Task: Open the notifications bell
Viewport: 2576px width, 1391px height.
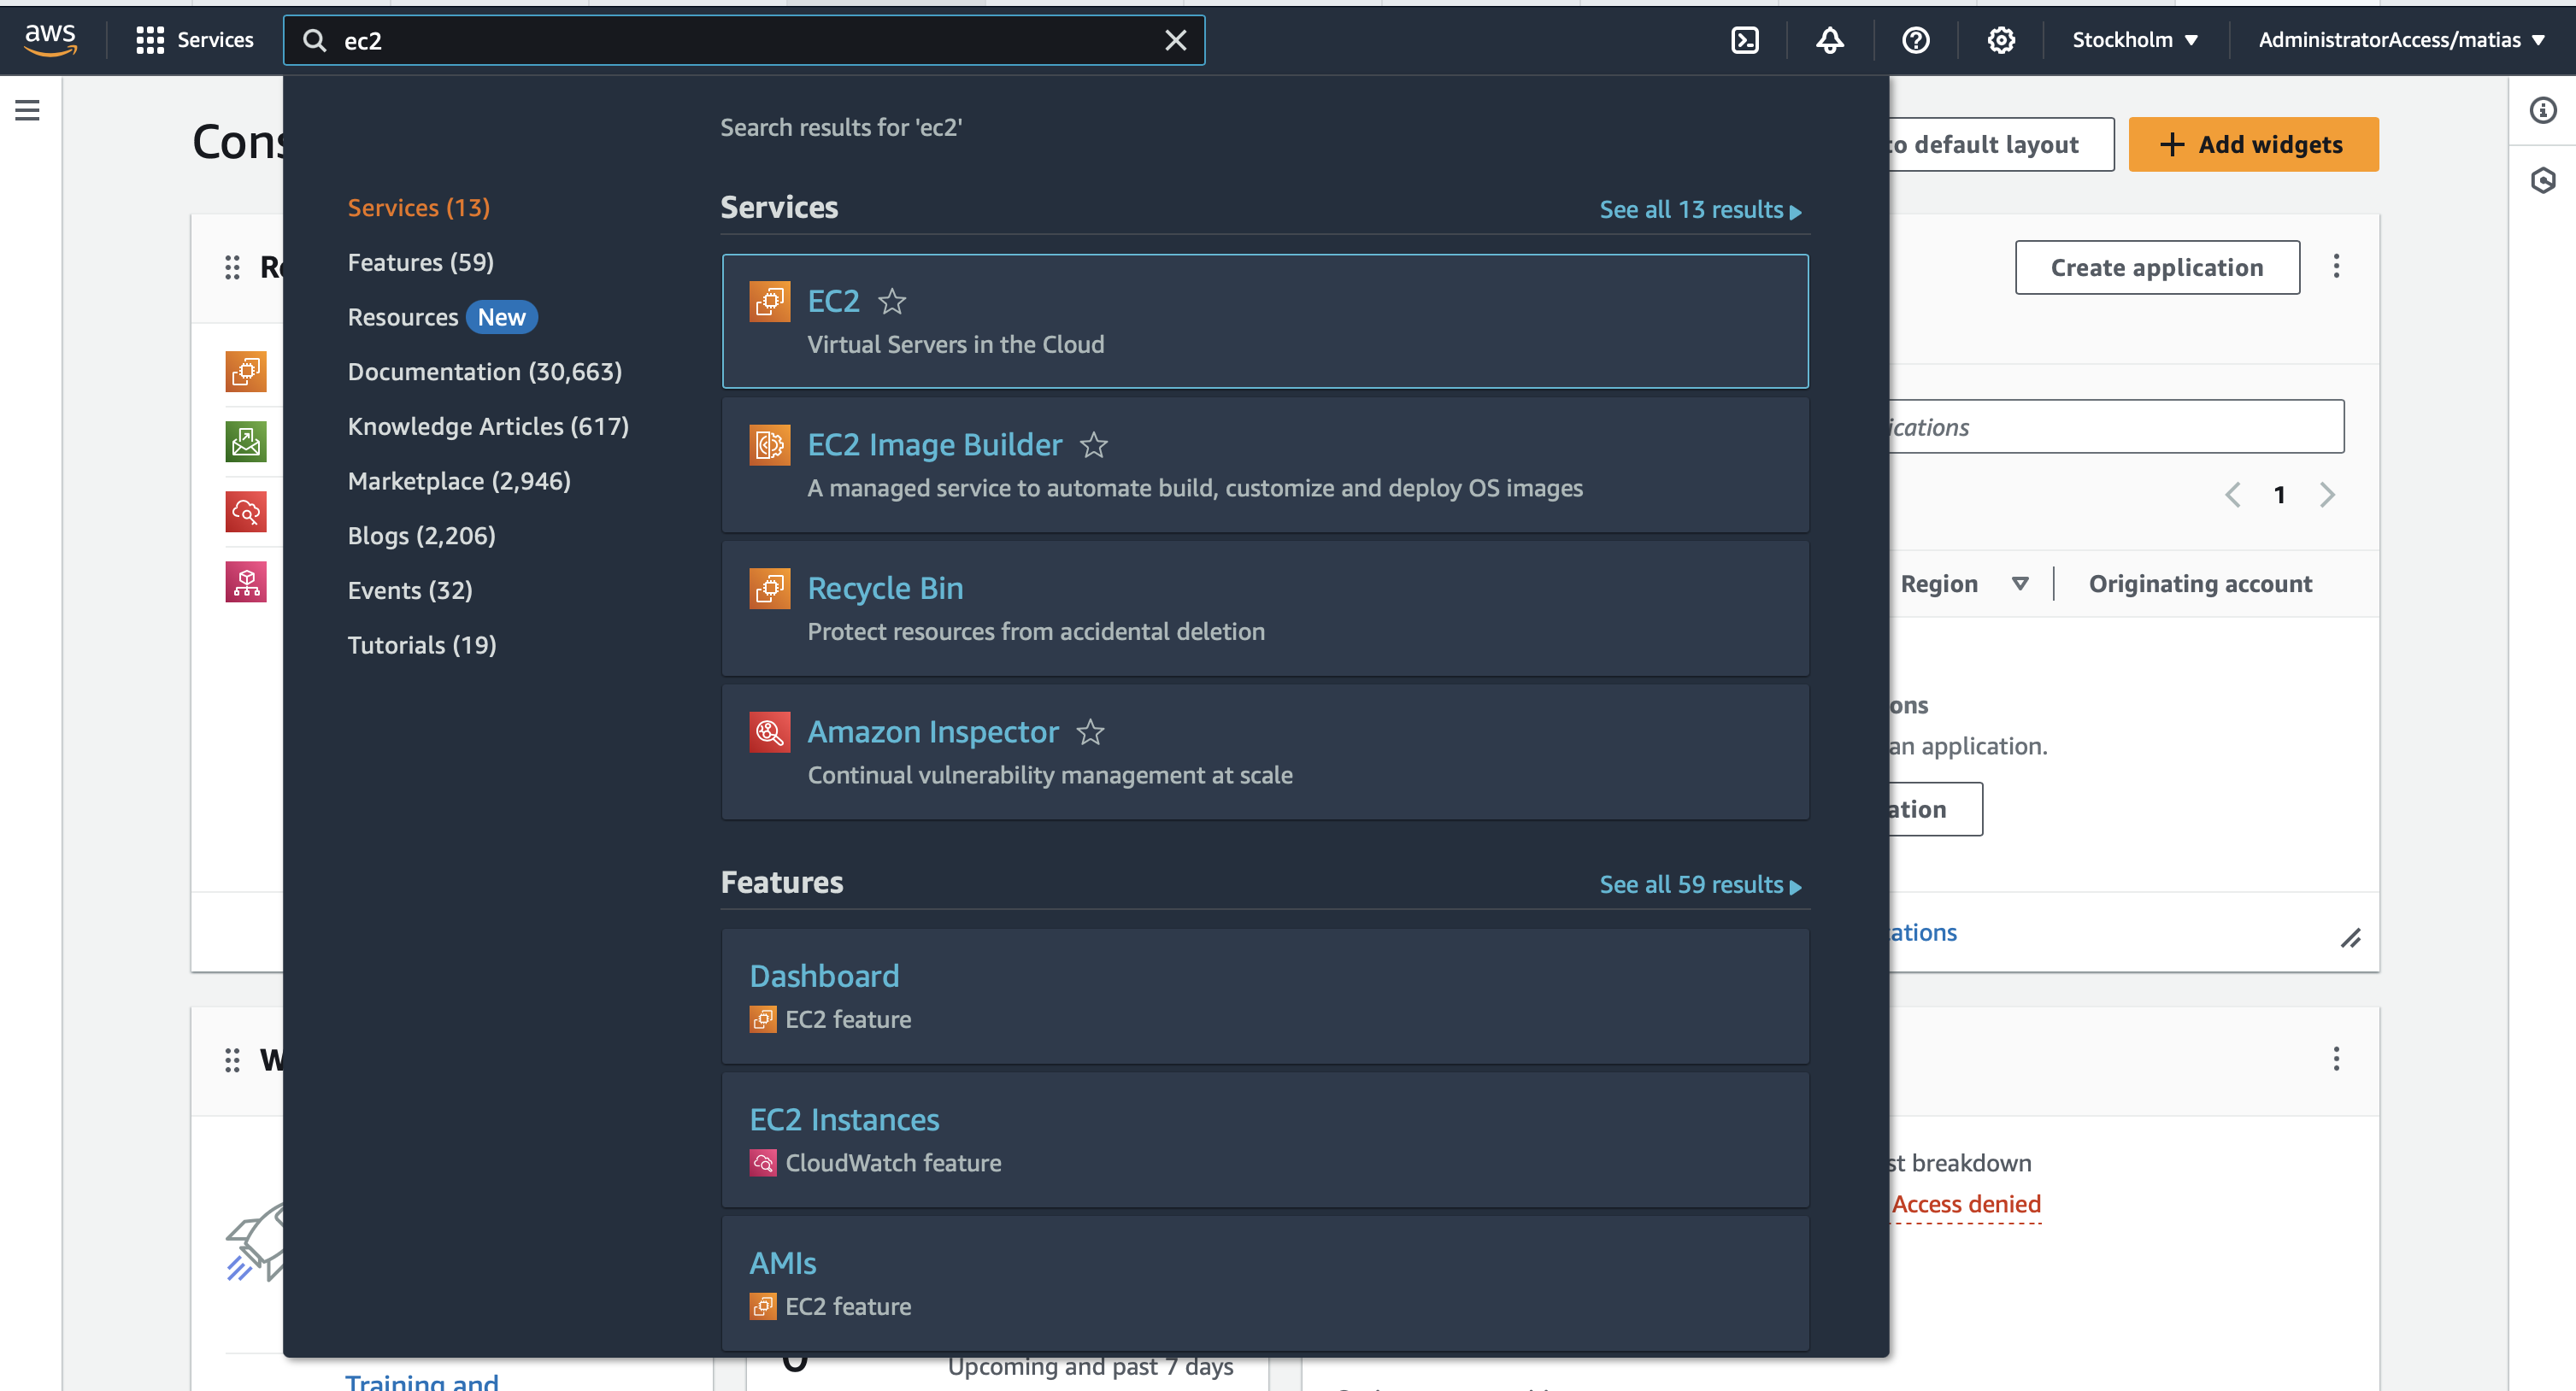Action: click(1829, 40)
